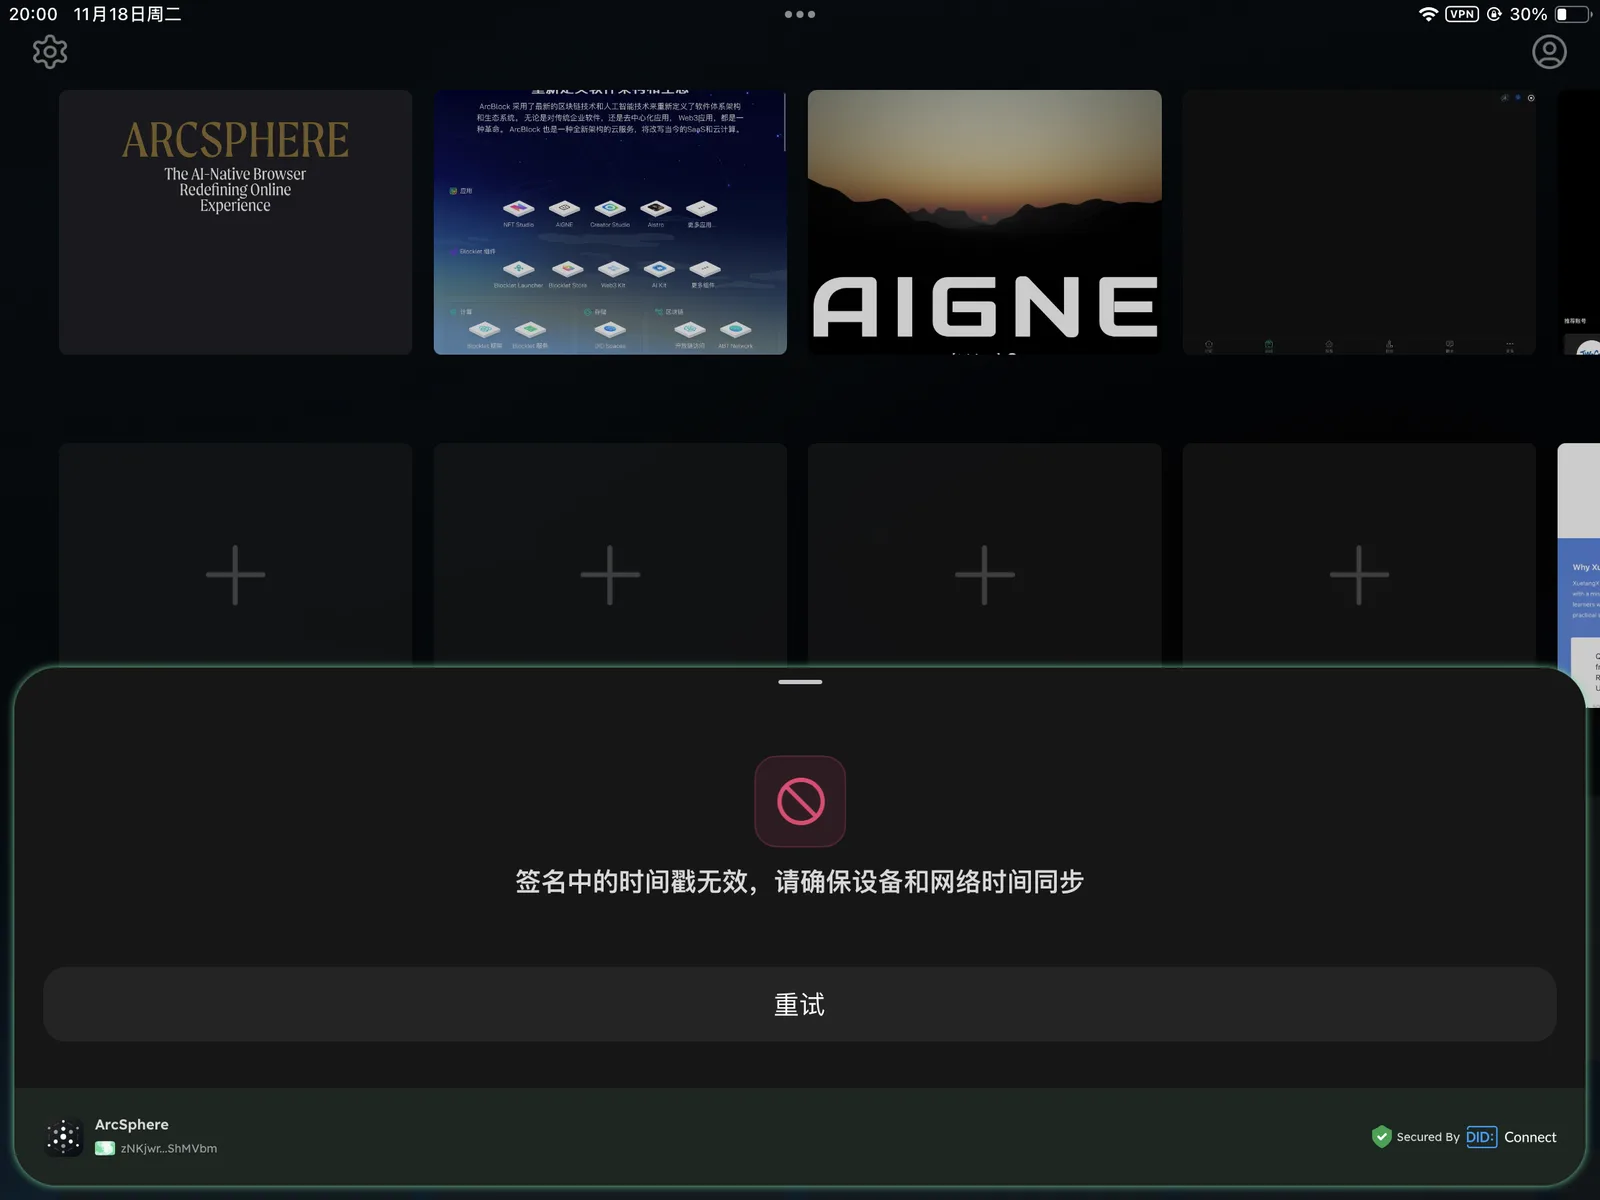Open the user profile icon
The width and height of the screenshot is (1600, 1200).
coord(1549,52)
